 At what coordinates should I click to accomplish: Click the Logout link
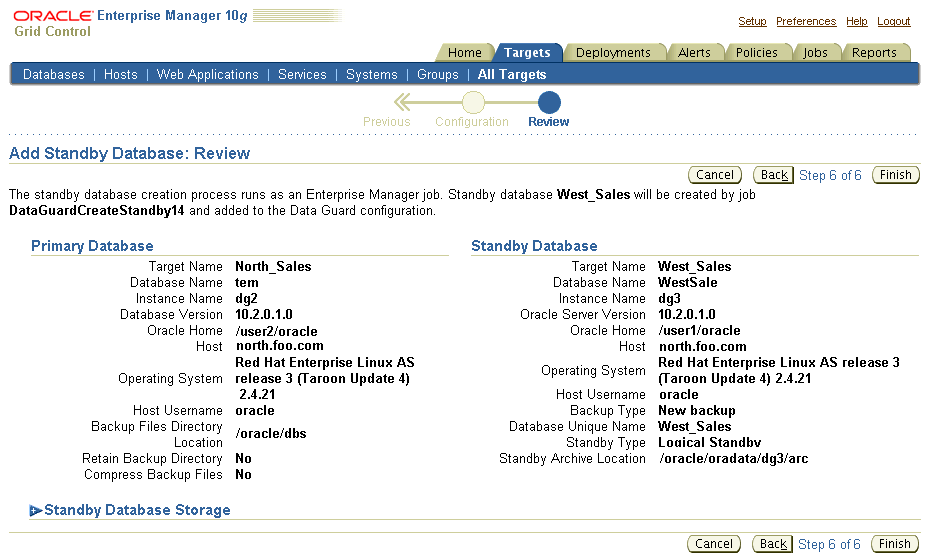point(893,22)
